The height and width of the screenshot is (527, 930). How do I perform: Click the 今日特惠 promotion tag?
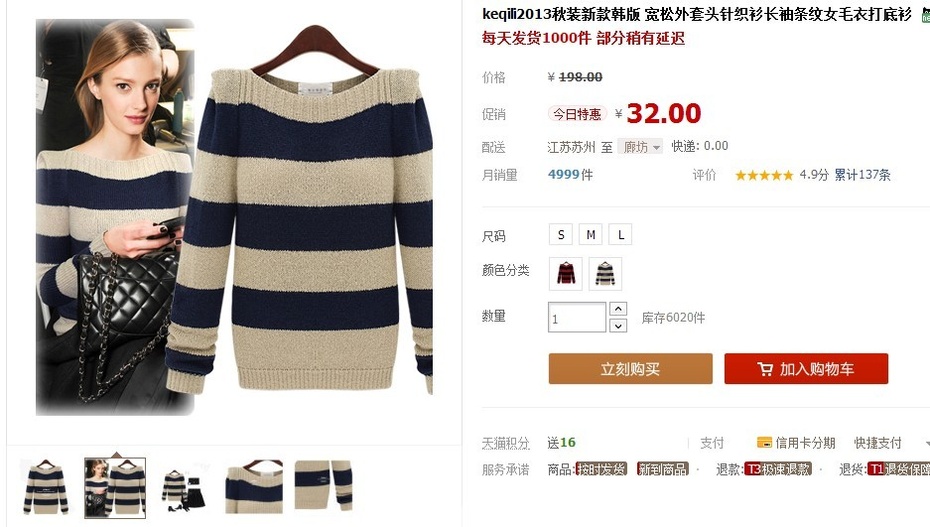[x=577, y=114]
